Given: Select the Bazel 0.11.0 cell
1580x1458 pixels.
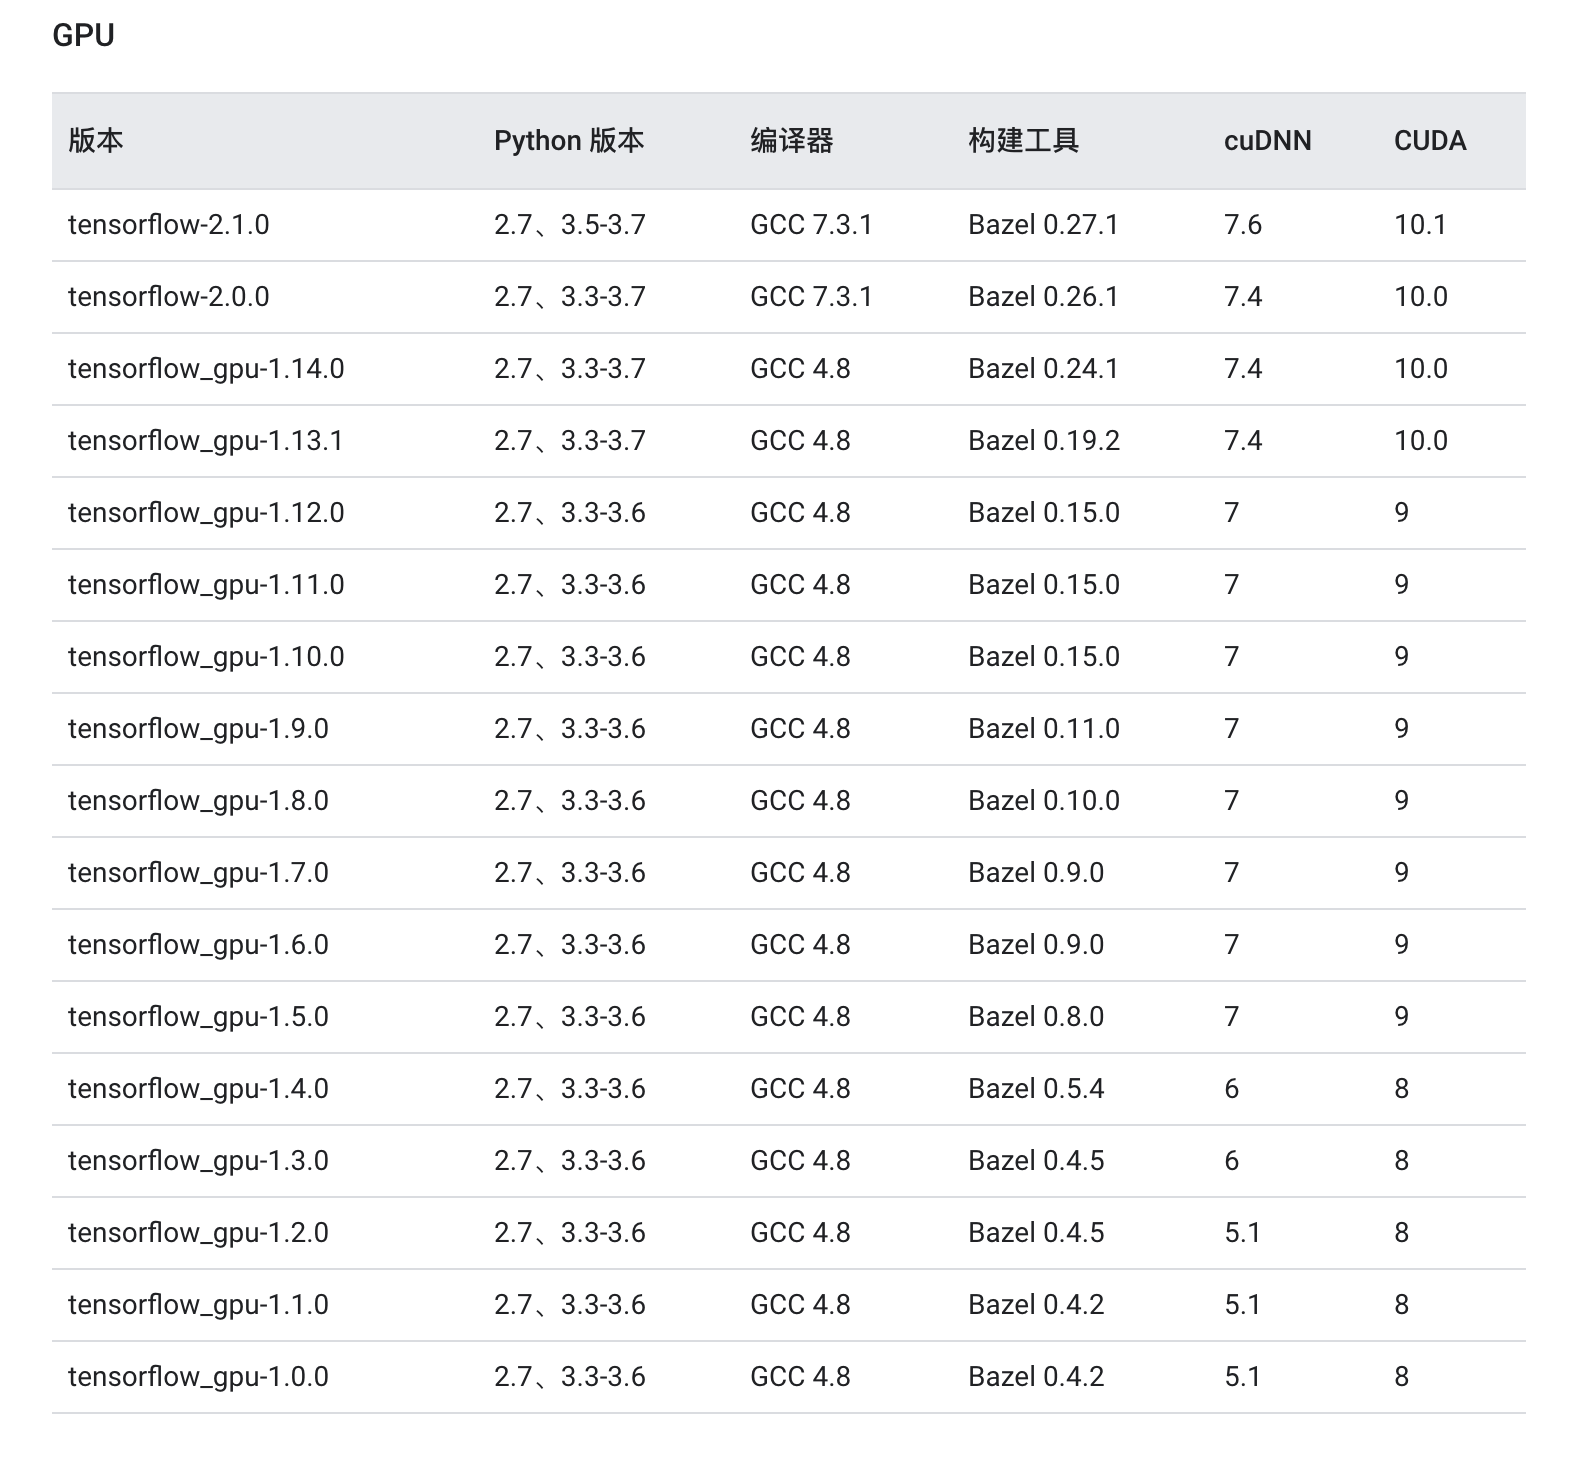Looking at the screenshot, I should (x=1044, y=729).
